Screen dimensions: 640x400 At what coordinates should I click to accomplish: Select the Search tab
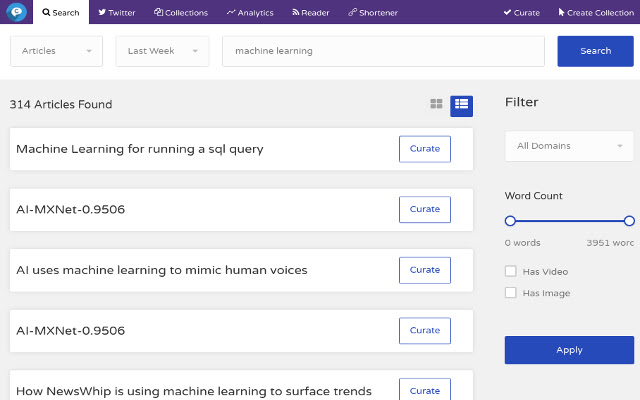pos(61,13)
